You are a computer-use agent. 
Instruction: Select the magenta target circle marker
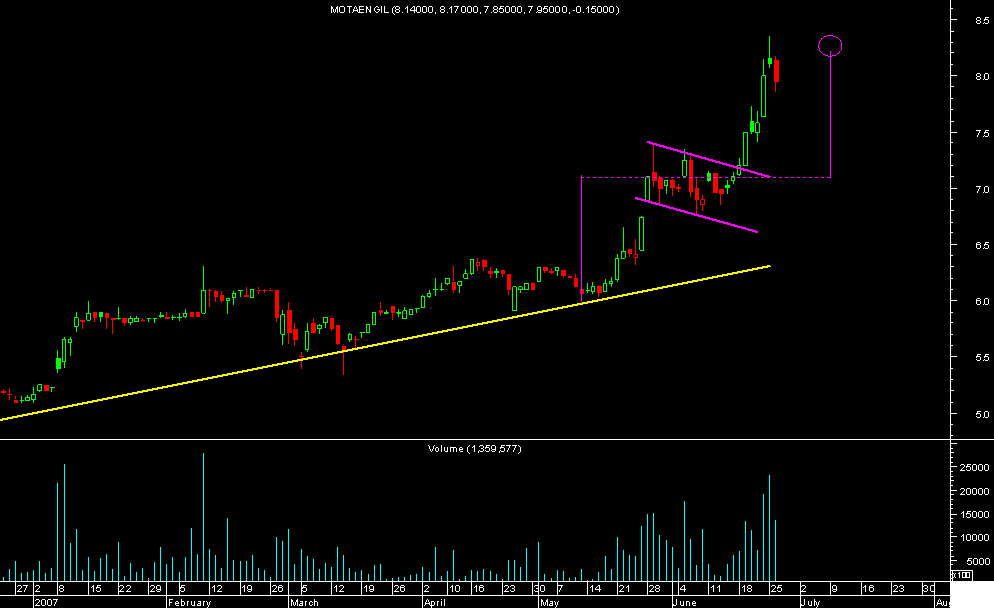point(830,46)
